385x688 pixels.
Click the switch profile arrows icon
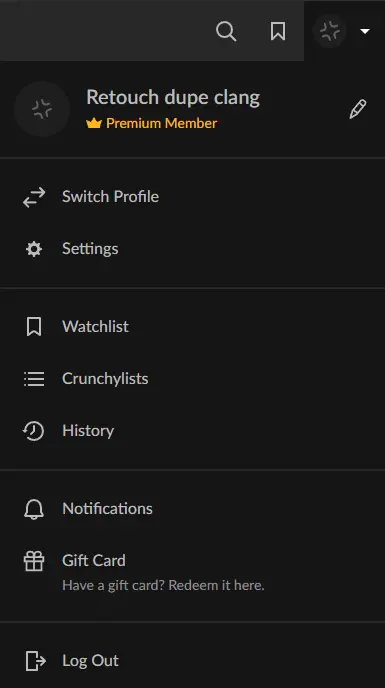[34, 197]
